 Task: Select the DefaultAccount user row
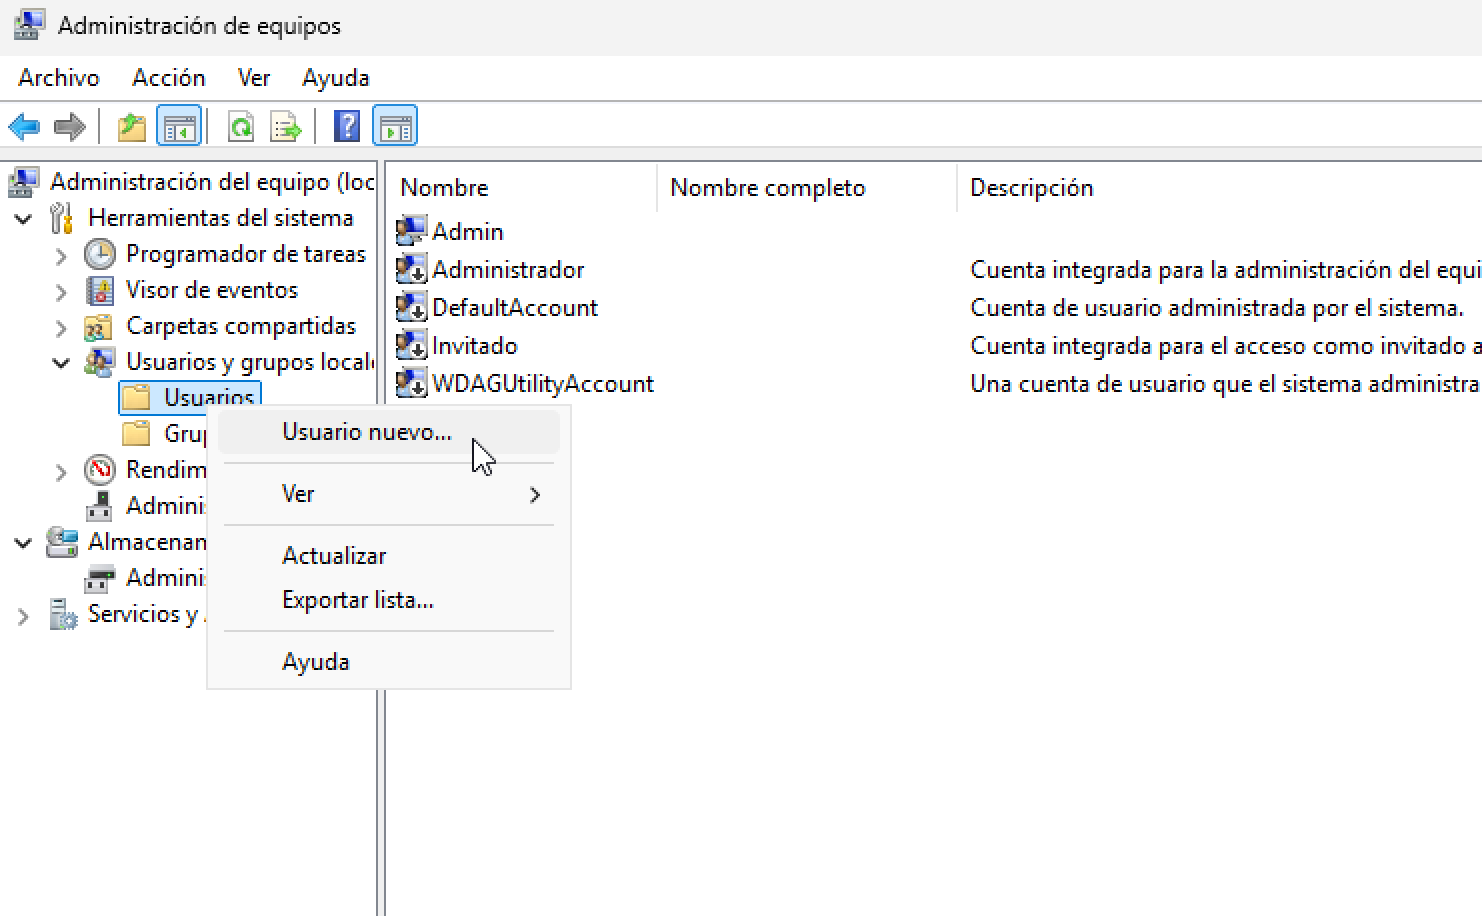515,308
